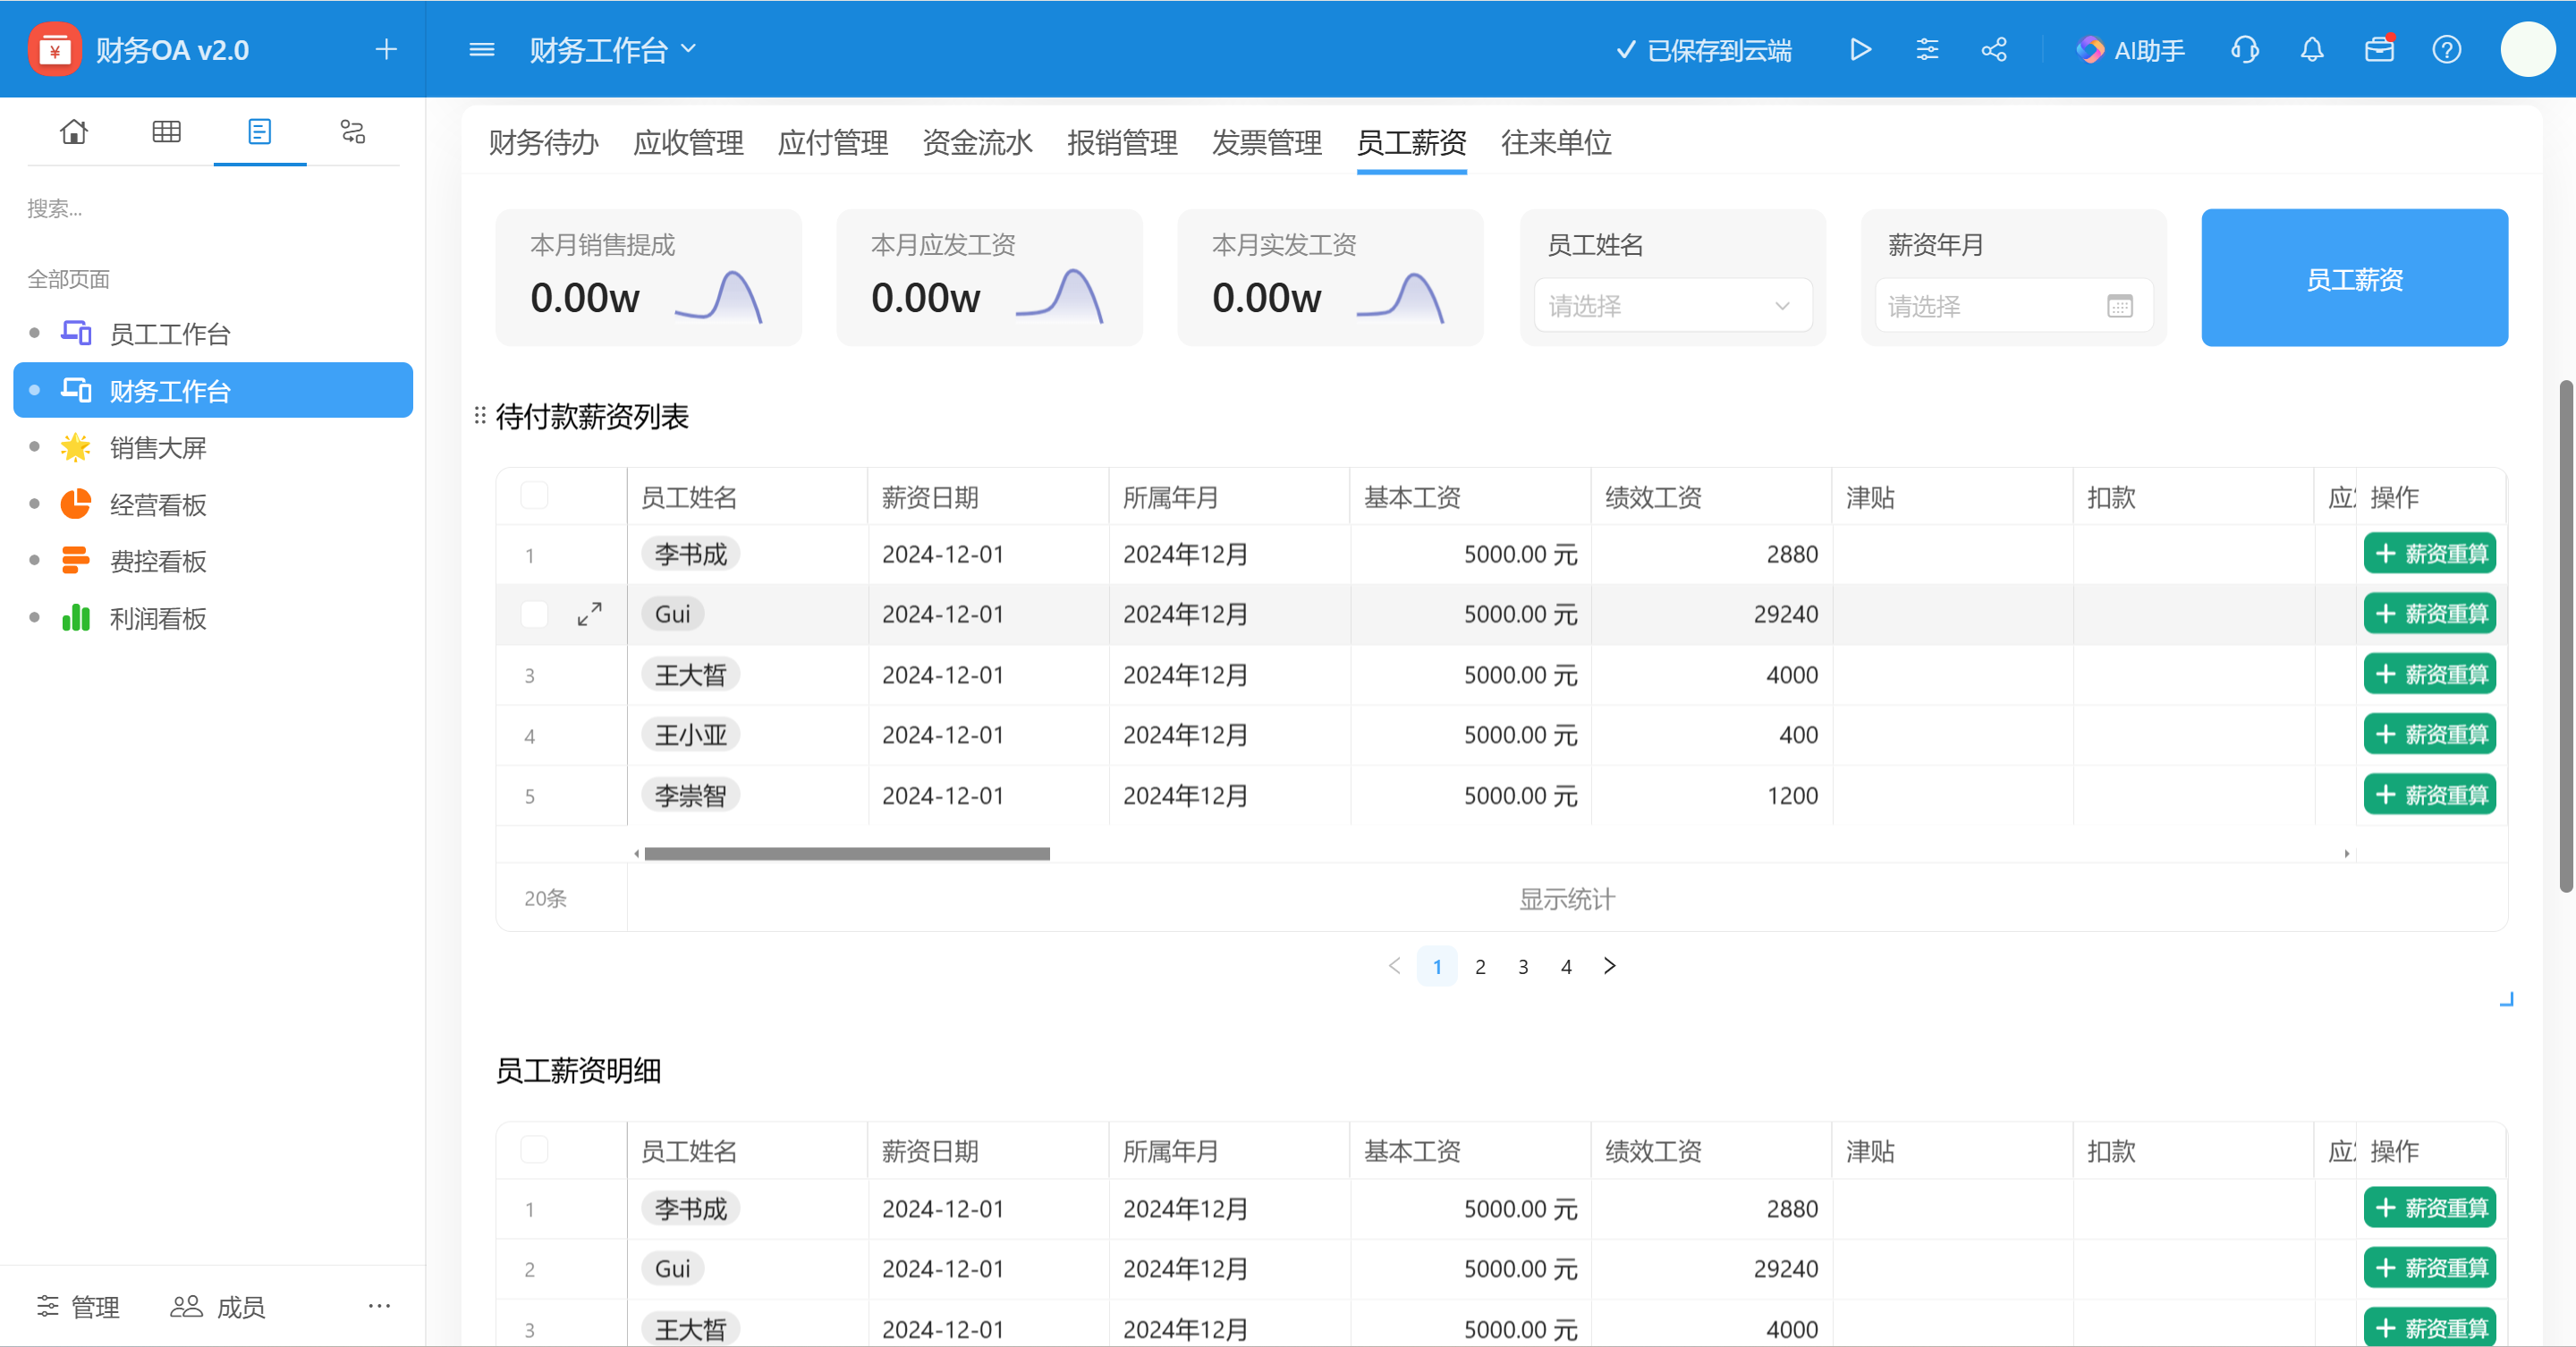Open 经营看板 page with pie icon
The width and height of the screenshot is (2576, 1347).
point(213,504)
